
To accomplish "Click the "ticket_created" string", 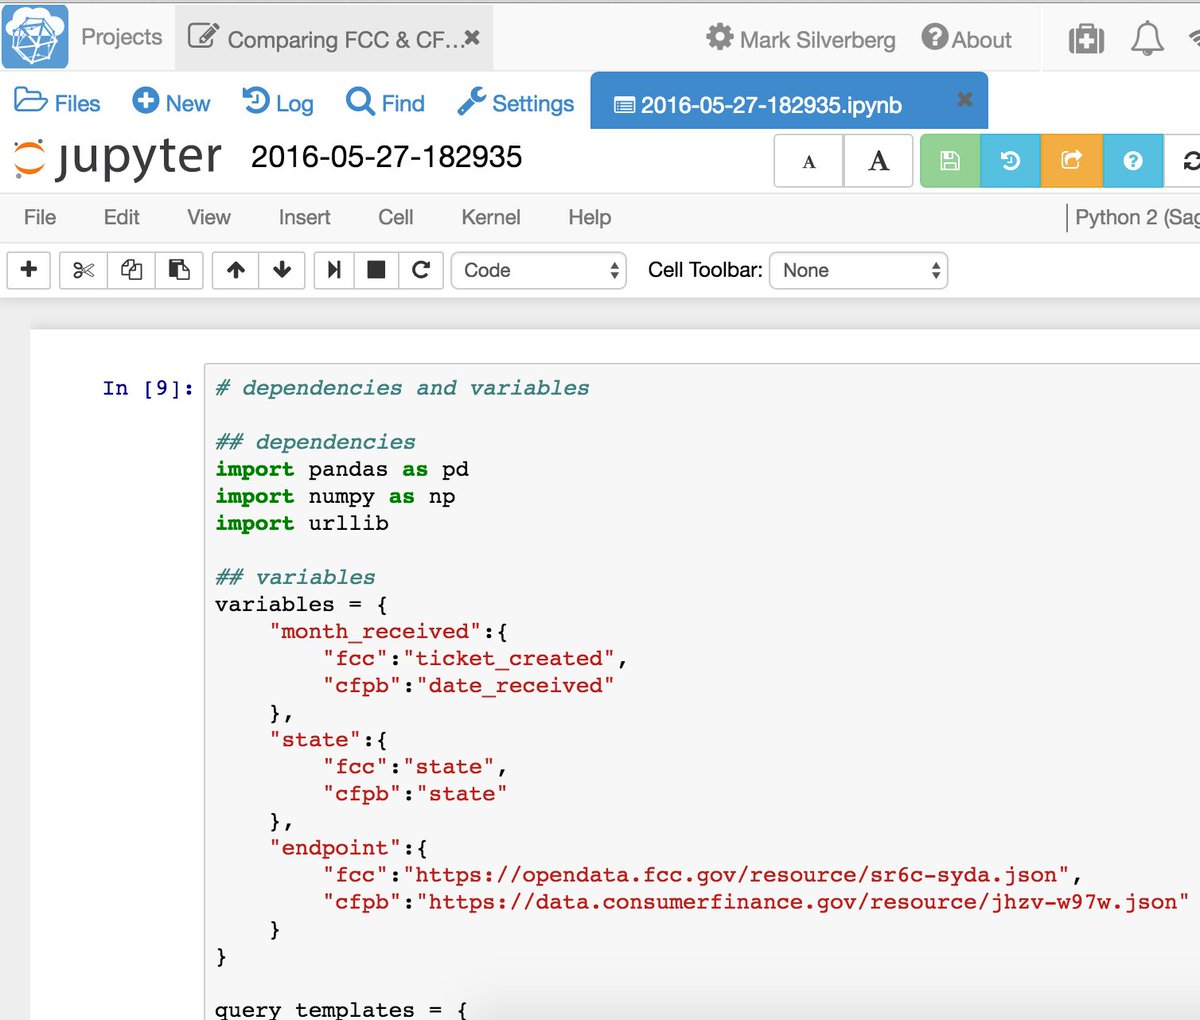I will [510, 658].
